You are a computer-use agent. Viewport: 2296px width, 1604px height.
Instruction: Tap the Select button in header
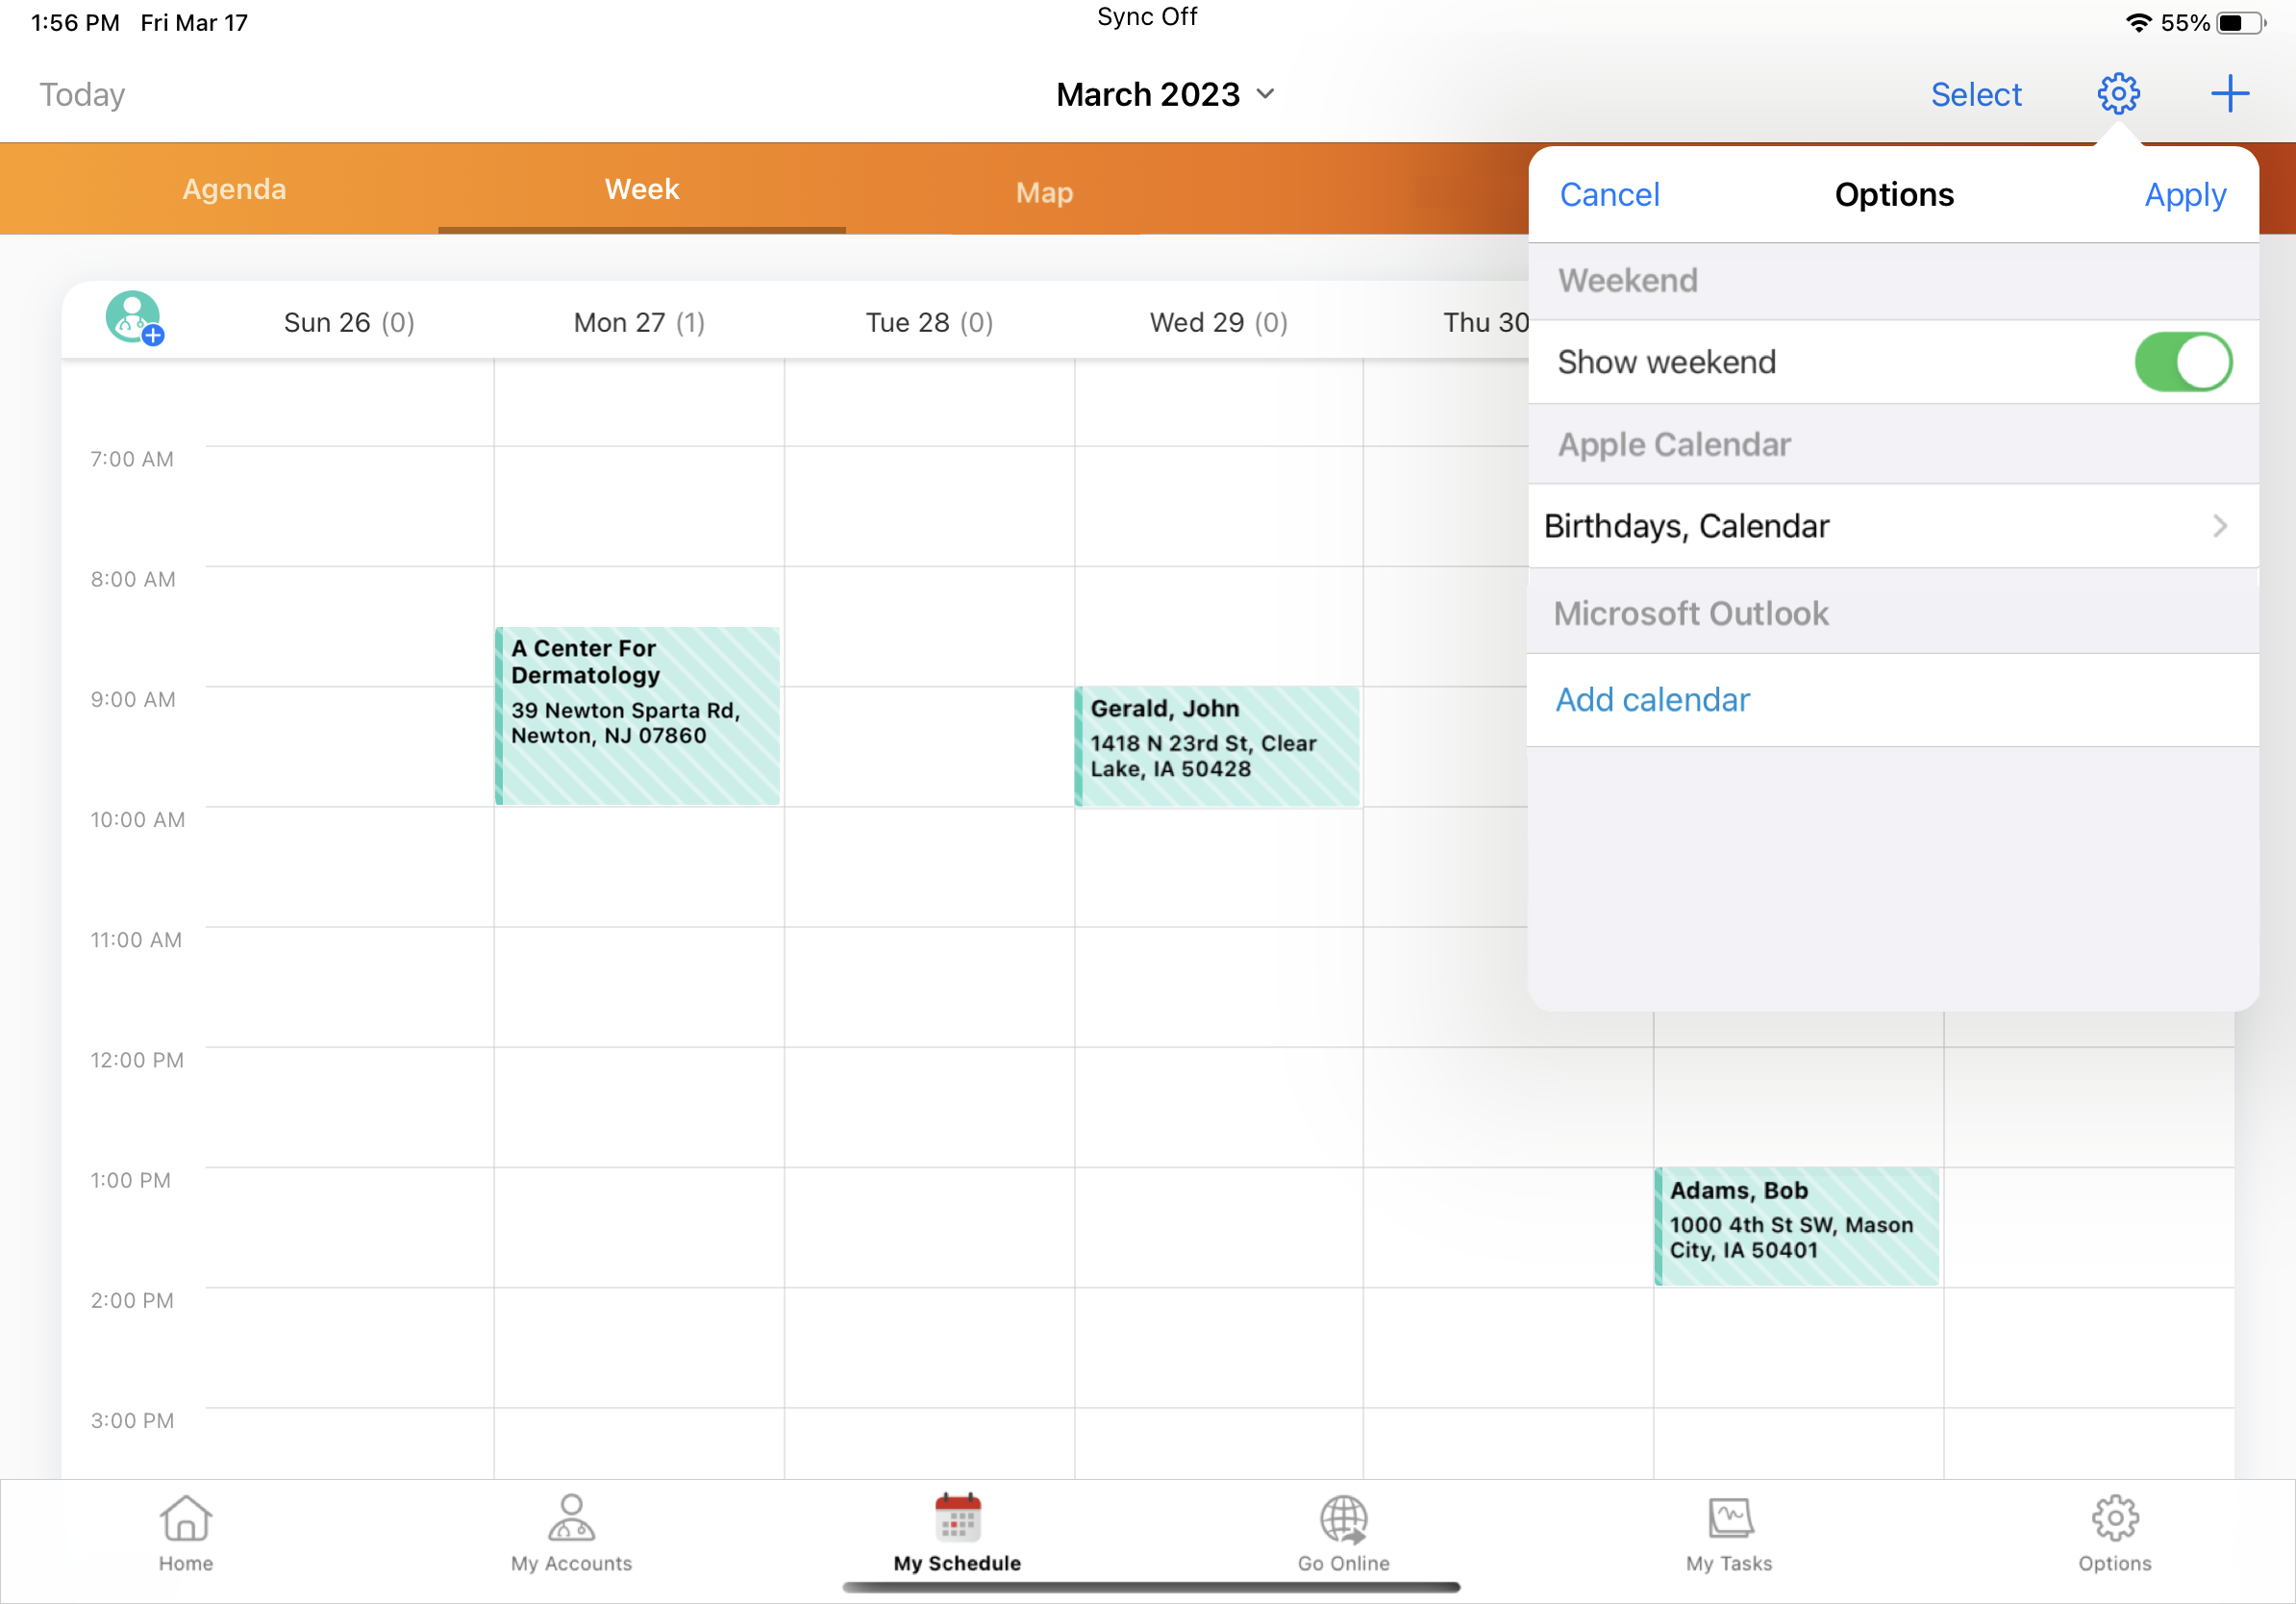[x=1975, y=94]
